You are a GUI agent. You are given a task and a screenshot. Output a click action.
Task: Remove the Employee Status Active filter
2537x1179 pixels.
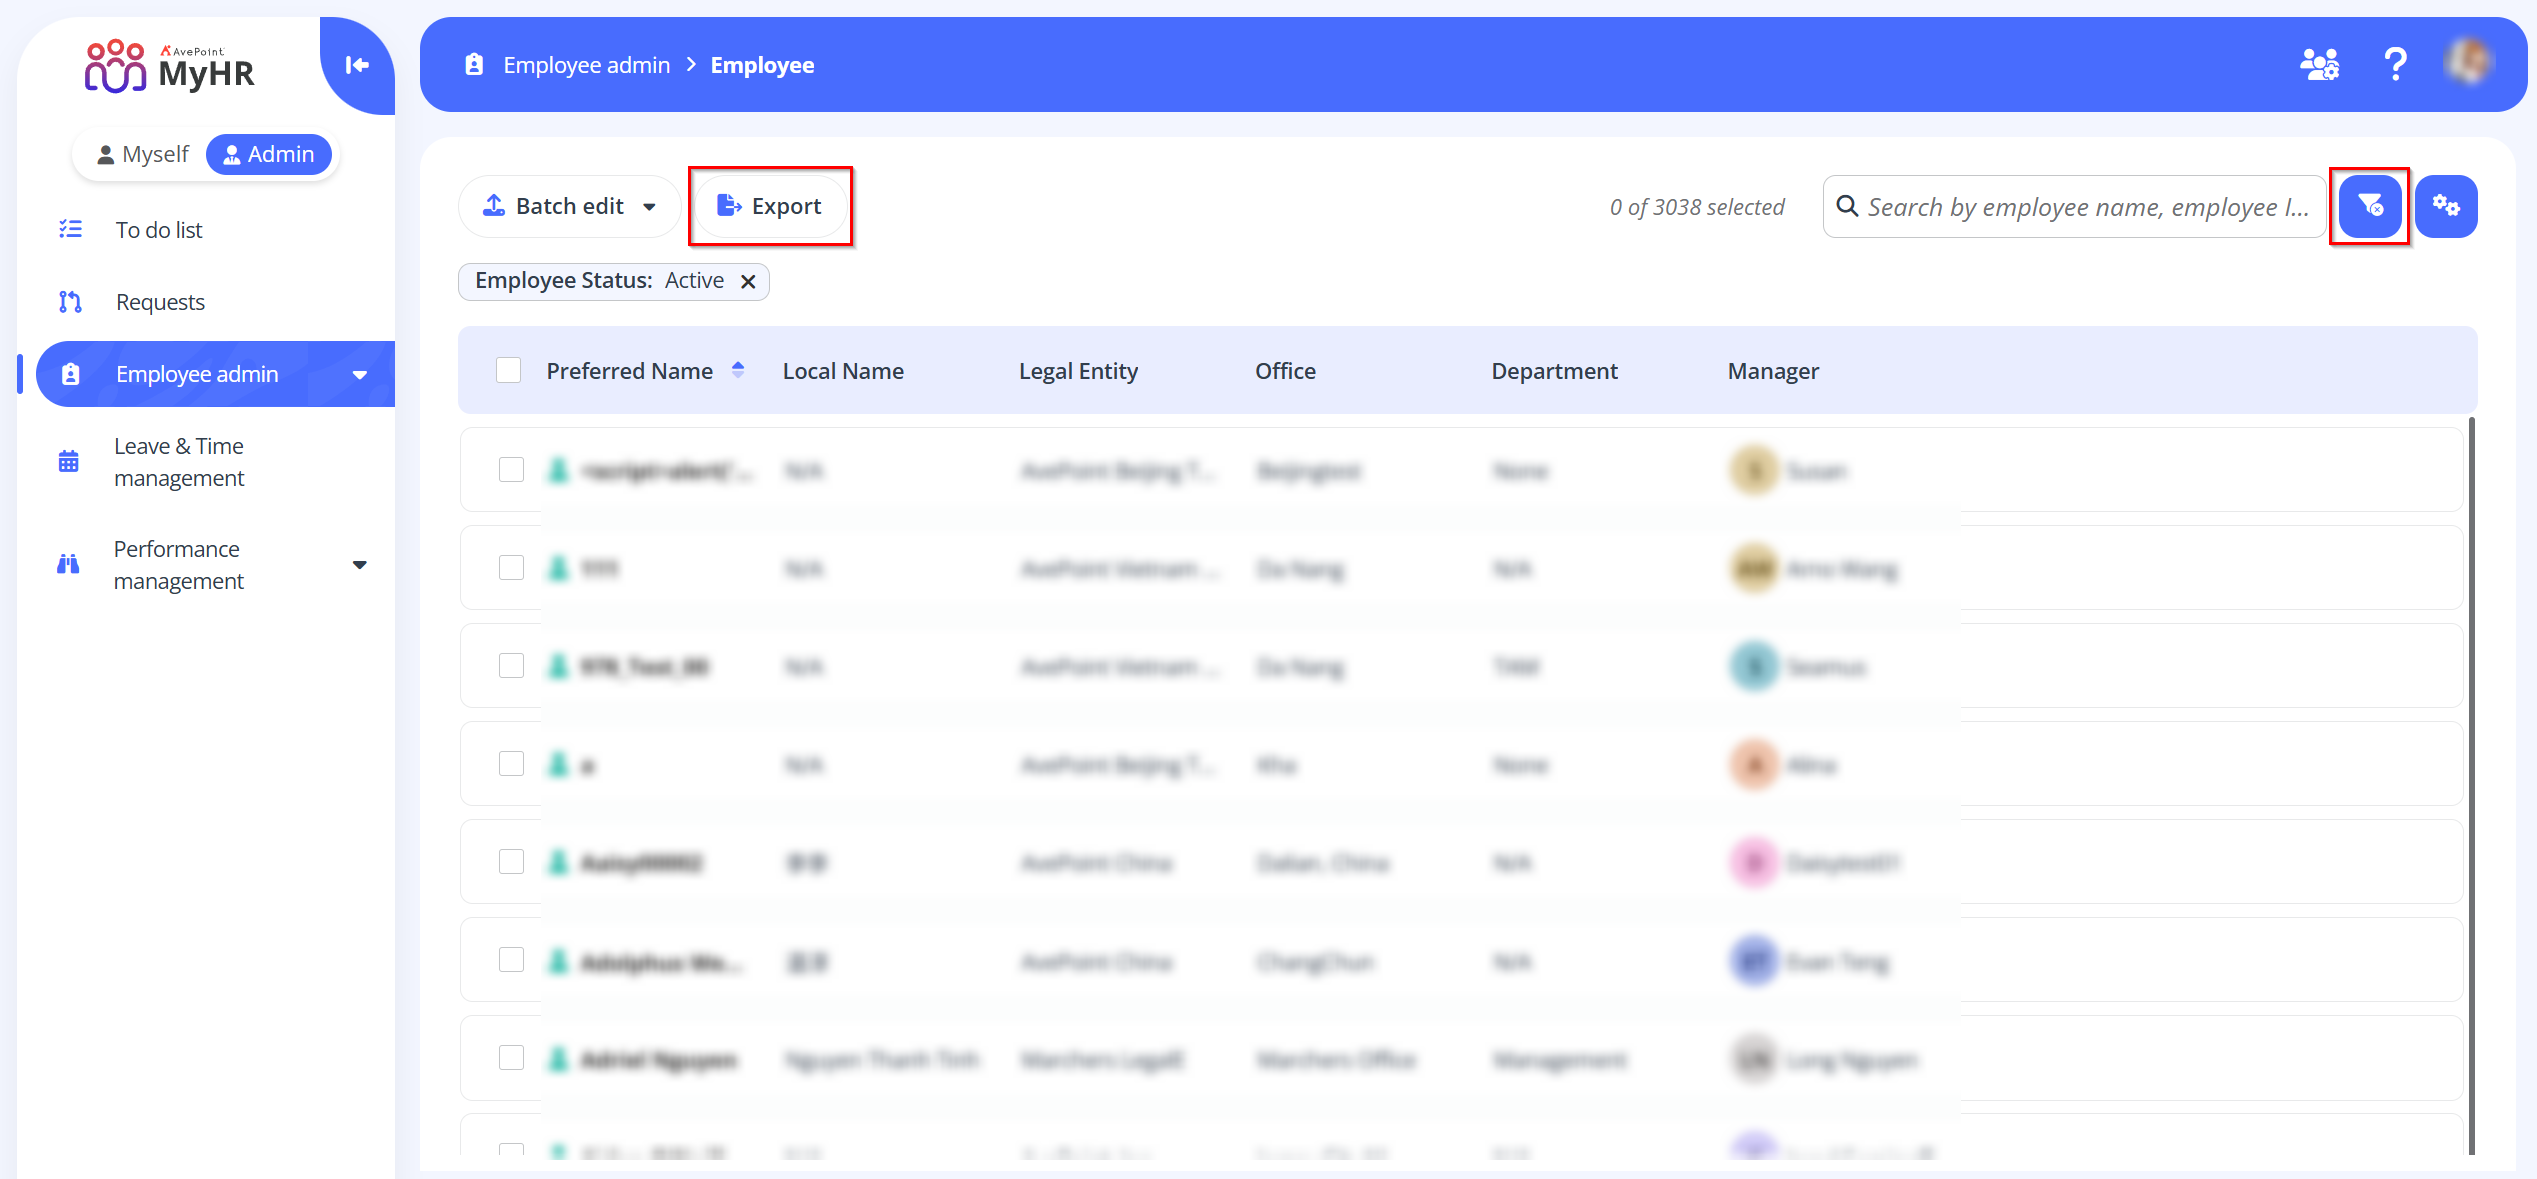coord(748,281)
